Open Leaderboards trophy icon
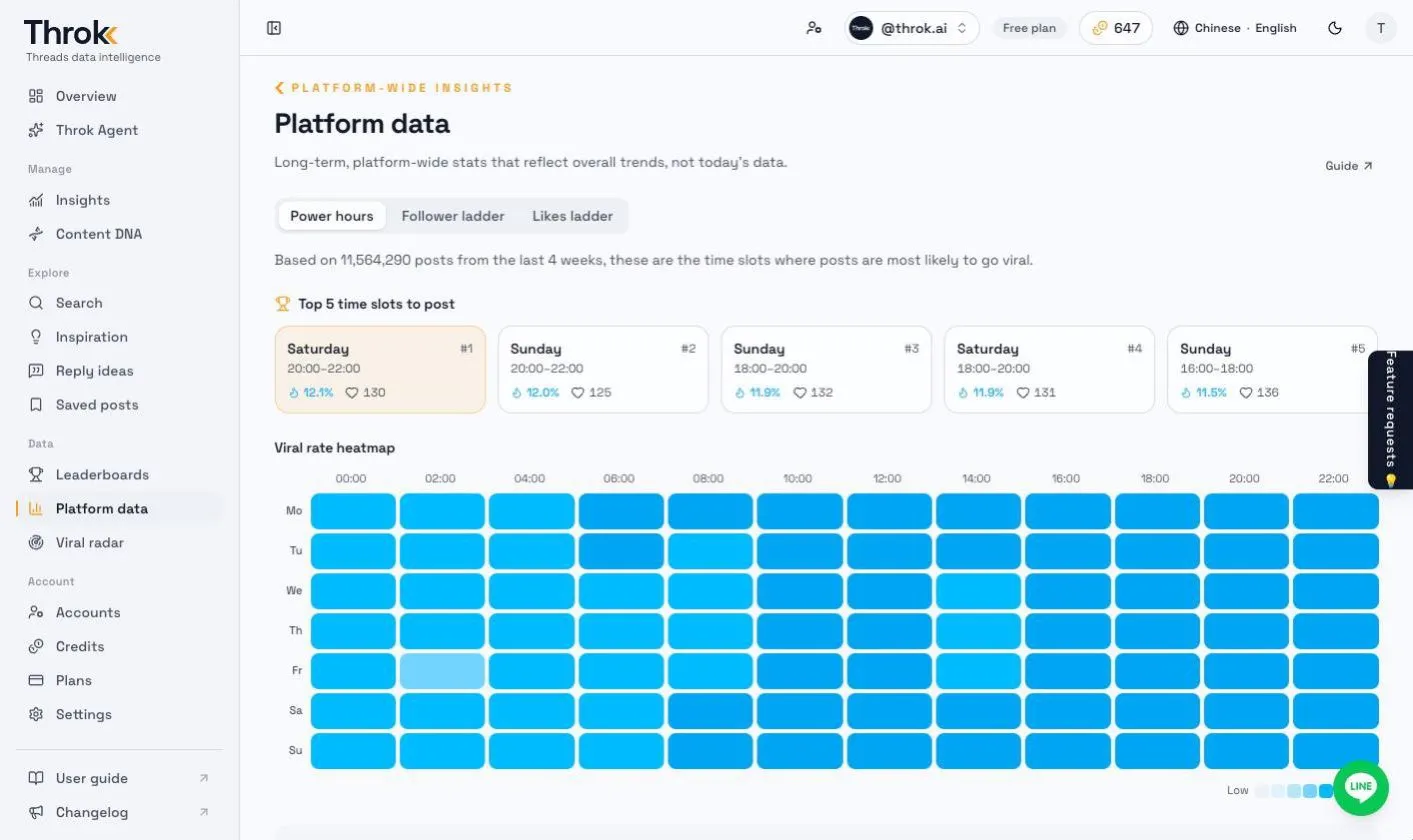 point(36,475)
